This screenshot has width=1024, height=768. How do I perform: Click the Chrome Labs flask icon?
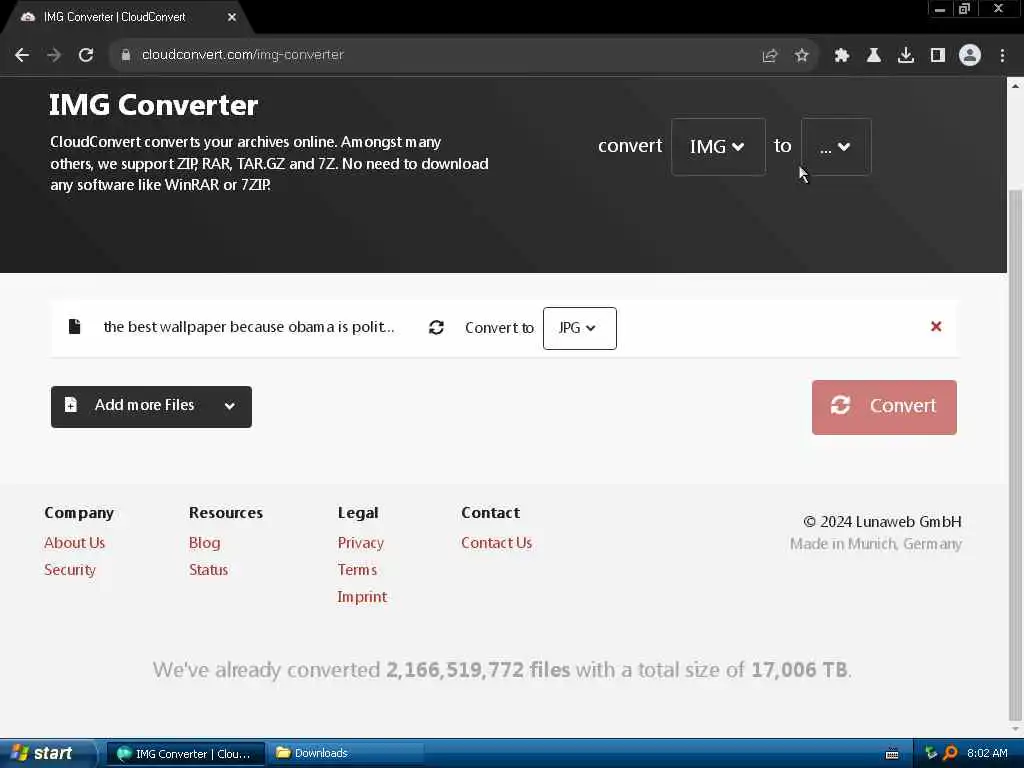click(x=873, y=56)
